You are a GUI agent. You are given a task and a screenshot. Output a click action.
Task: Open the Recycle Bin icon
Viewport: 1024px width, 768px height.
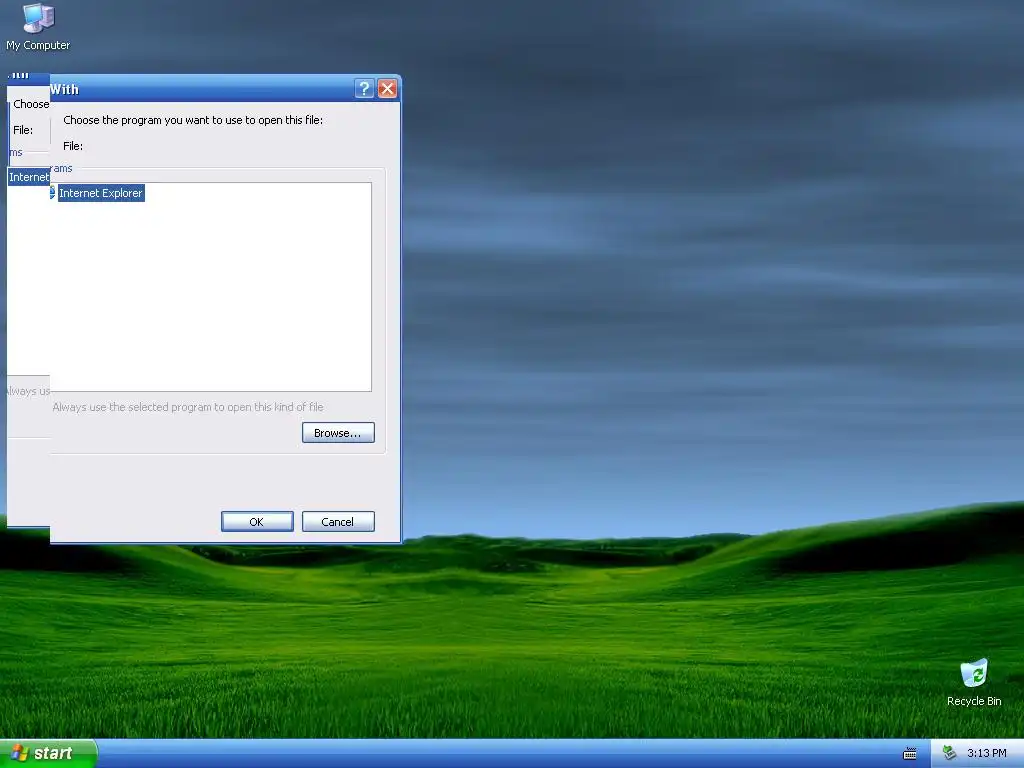point(974,682)
